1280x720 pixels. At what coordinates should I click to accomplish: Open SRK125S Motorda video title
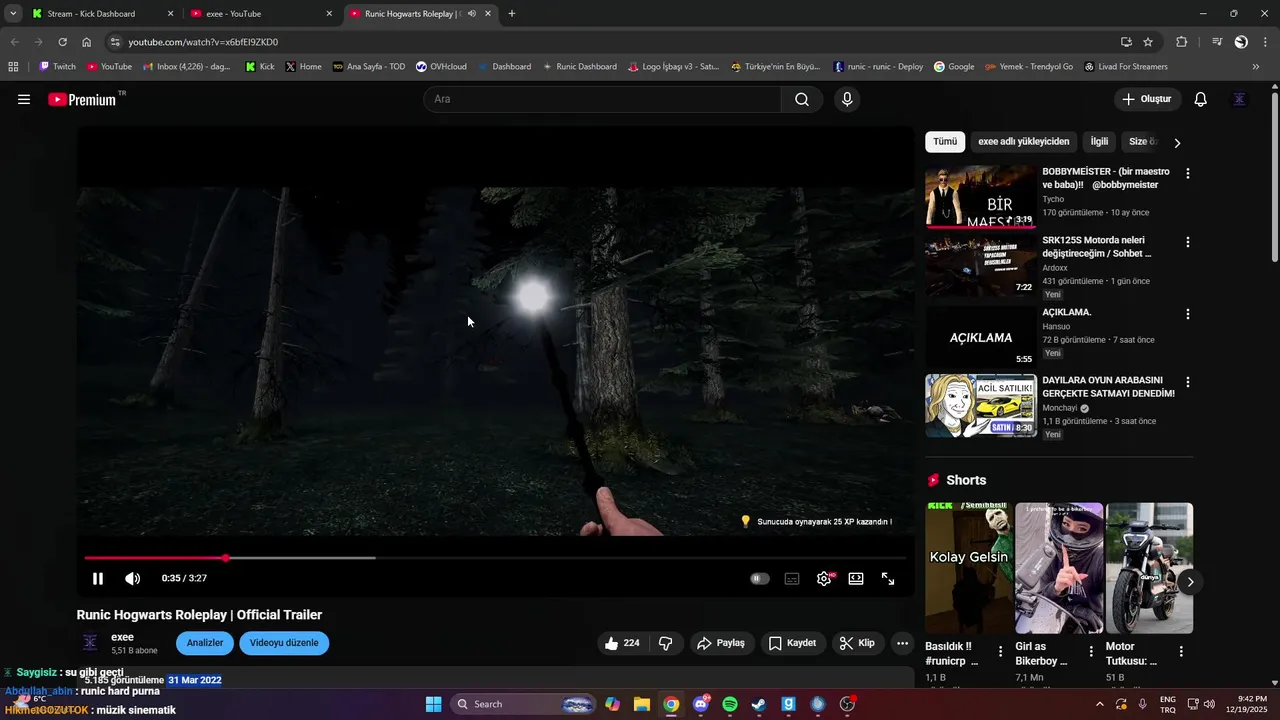point(1096,247)
